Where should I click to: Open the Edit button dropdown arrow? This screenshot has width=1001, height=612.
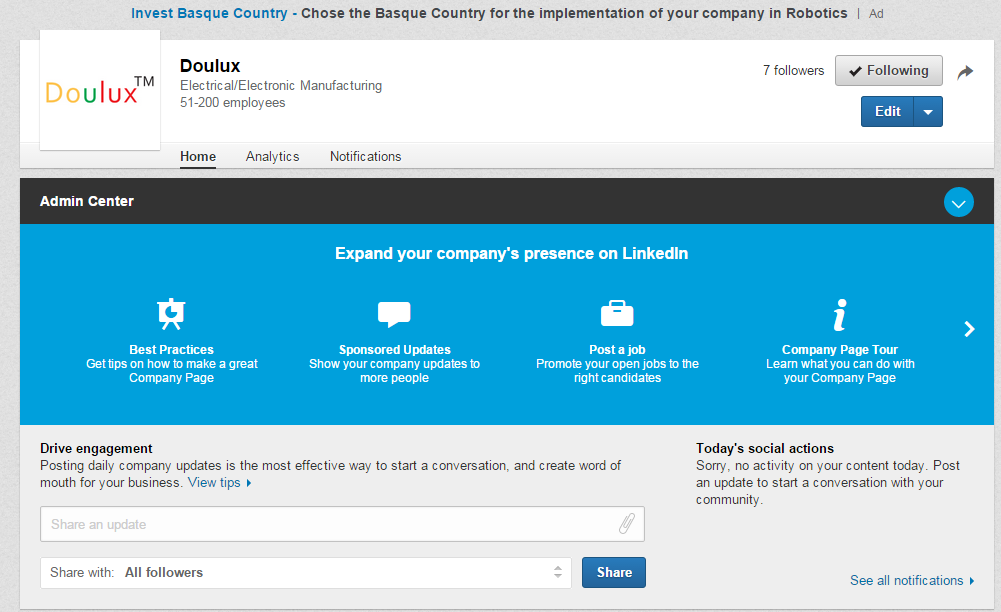click(x=928, y=112)
